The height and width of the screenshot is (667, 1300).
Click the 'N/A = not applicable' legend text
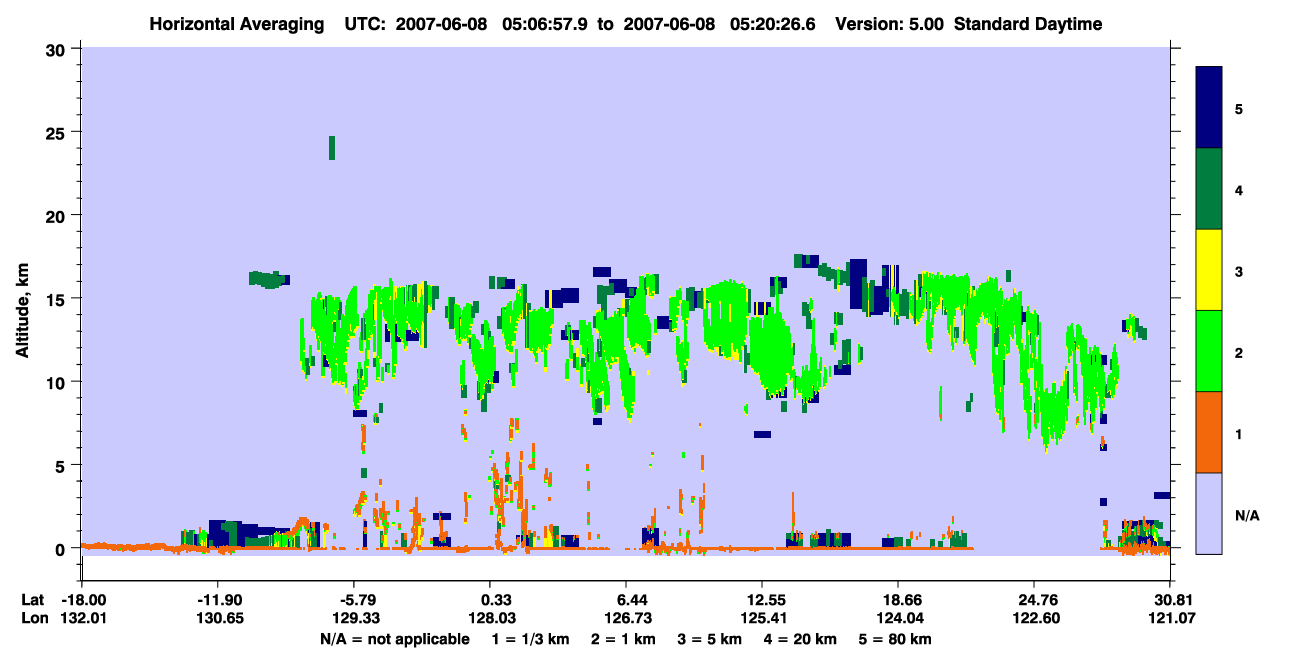point(394,639)
